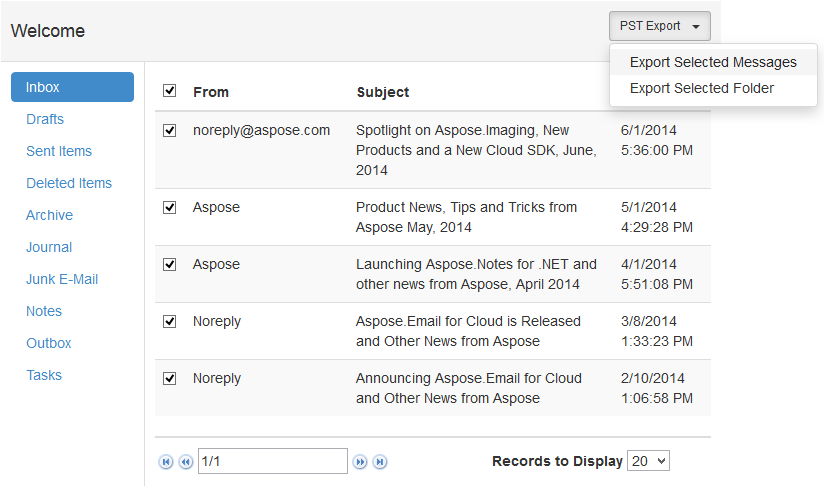Open the Journal folder
This screenshot has width=824, height=488.
coord(49,247)
